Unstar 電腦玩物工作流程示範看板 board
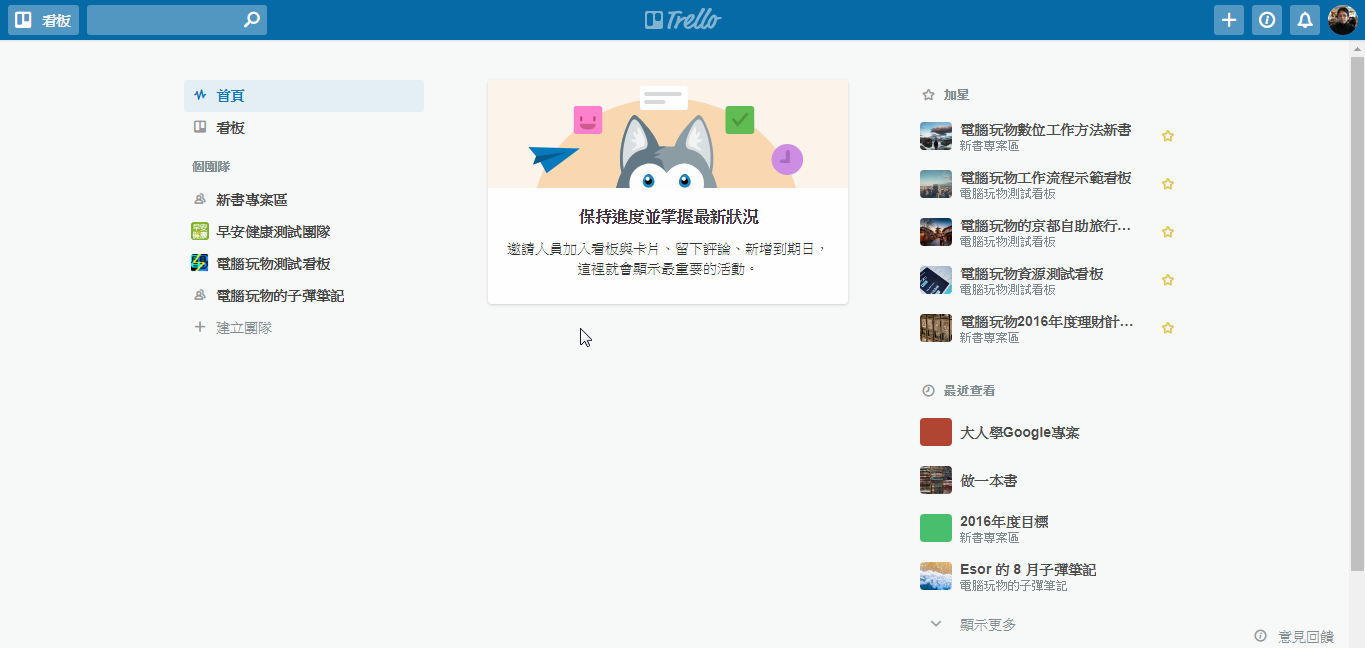Screen dimensions: 1365x648 click(x=1167, y=184)
